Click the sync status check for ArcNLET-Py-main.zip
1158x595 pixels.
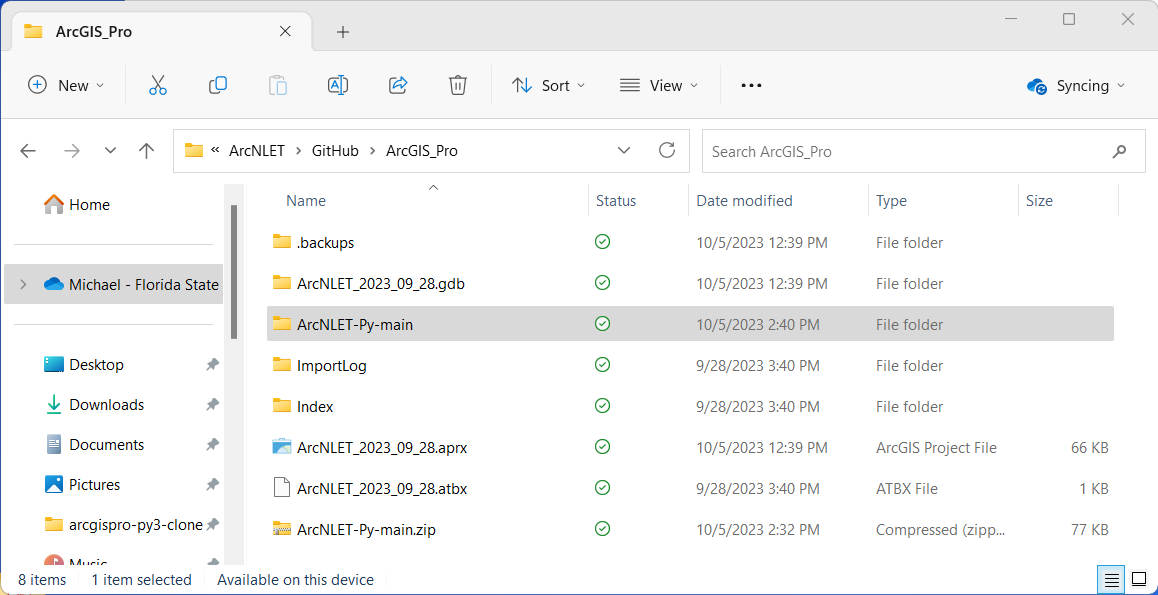[603, 529]
